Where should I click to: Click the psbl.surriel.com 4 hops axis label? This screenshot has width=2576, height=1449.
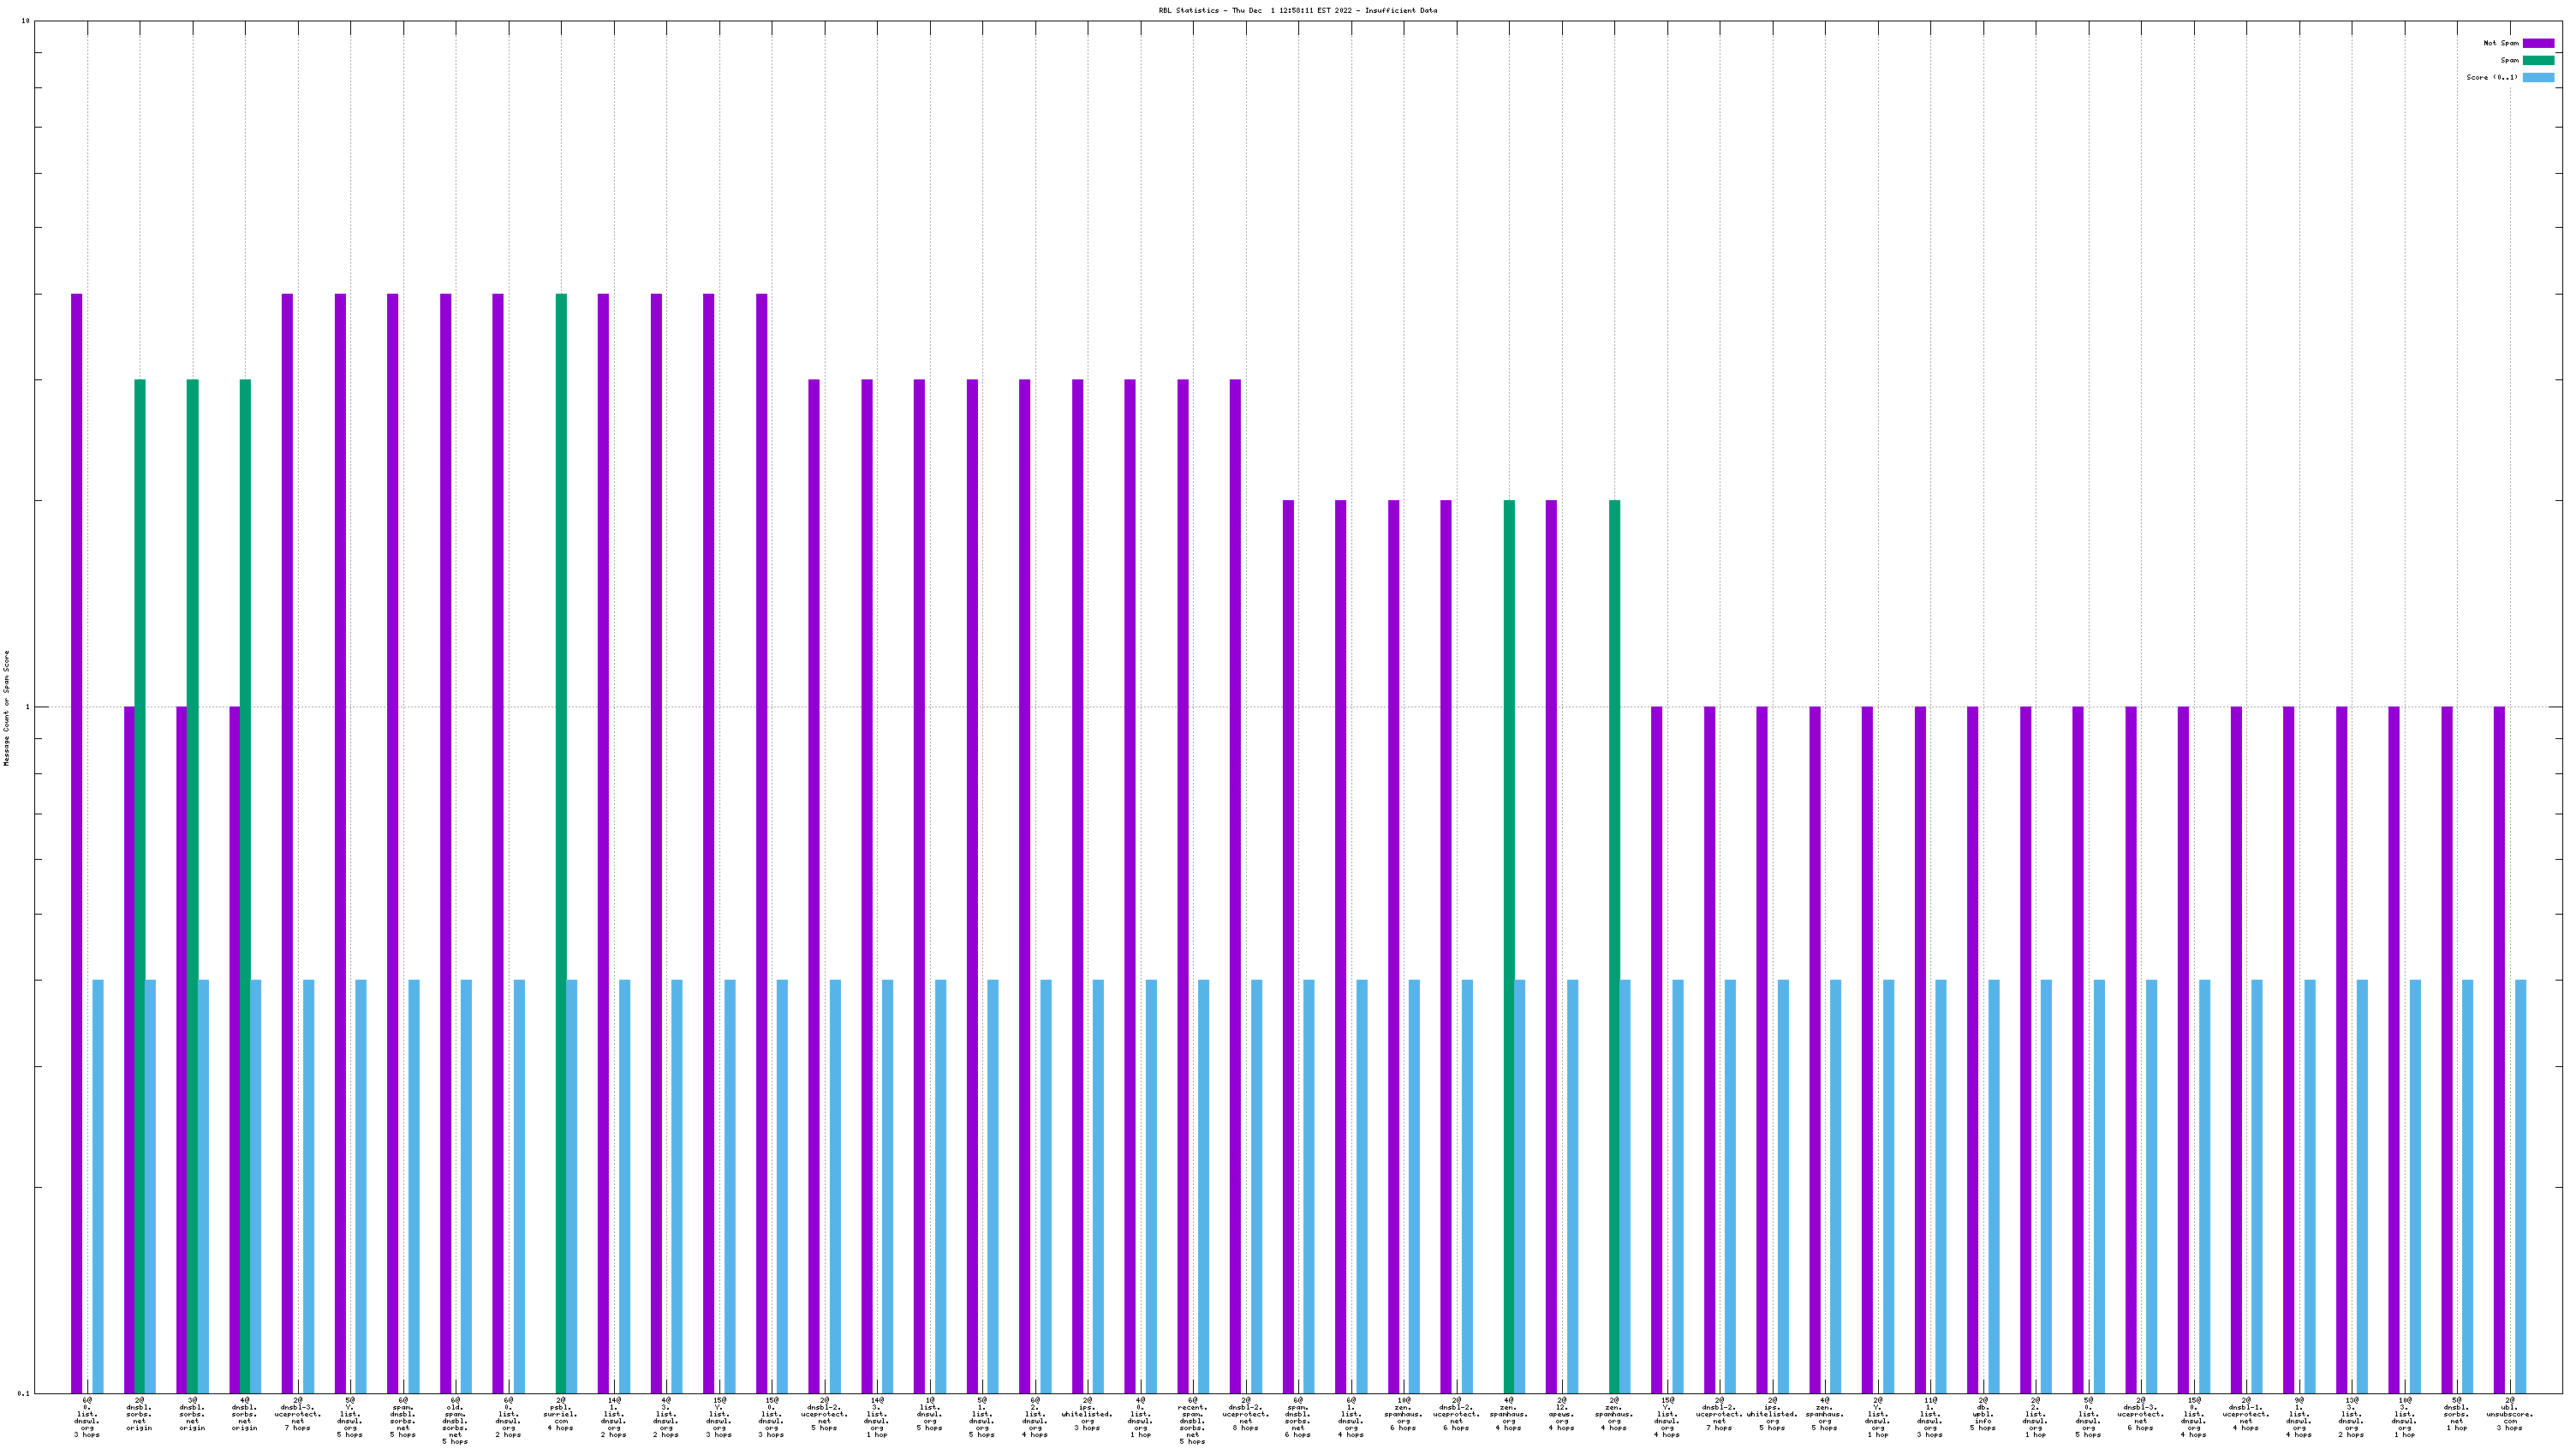(560, 1414)
